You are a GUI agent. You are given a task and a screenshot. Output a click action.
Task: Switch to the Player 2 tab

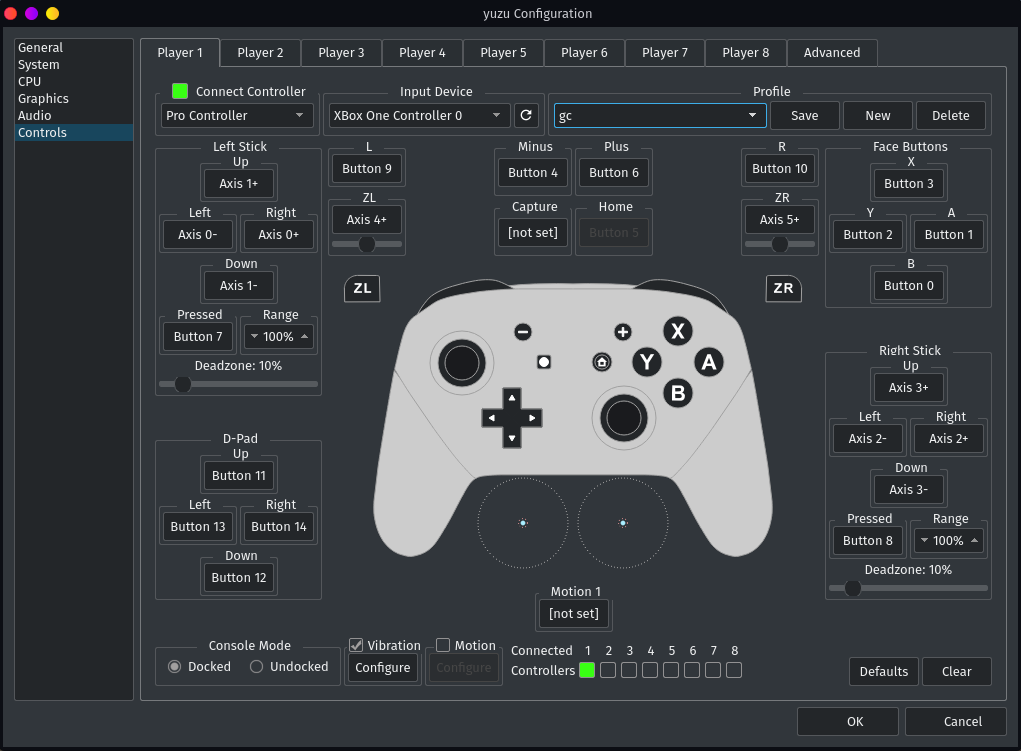(x=260, y=53)
